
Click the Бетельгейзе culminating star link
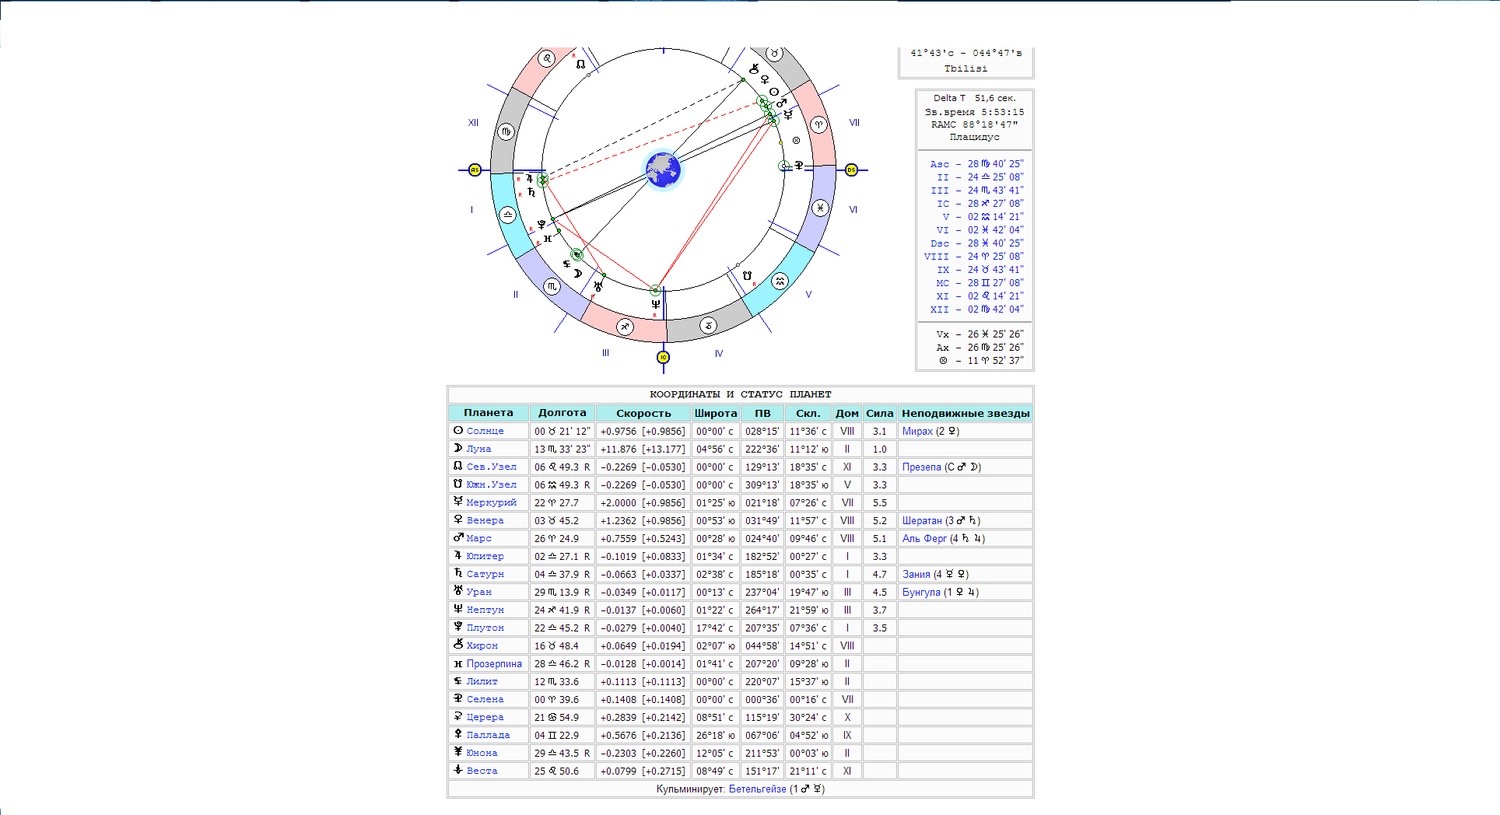click(x=757, y=789)
